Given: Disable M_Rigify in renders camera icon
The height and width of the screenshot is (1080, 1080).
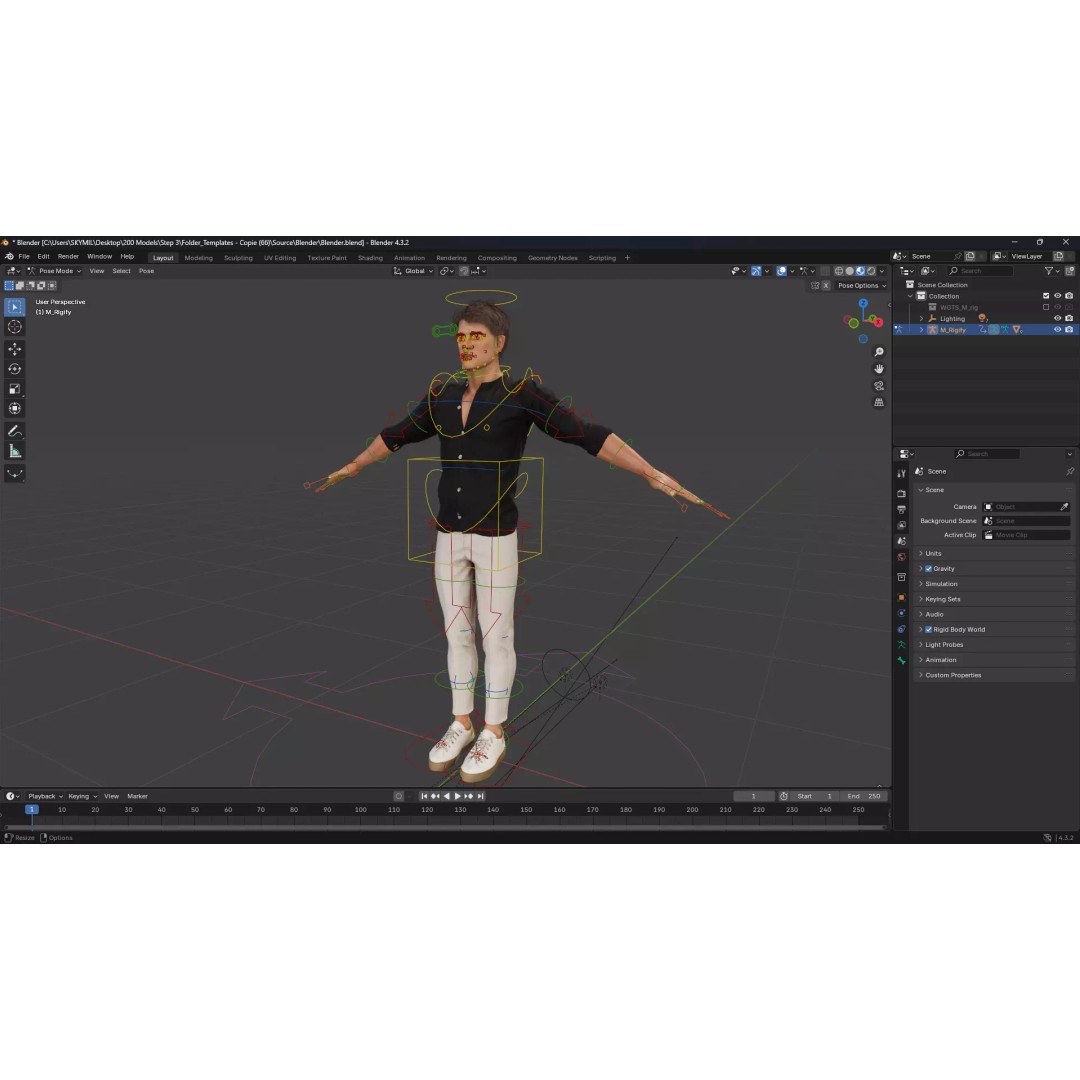Looking at the screenshot, I should (1069, 330).
